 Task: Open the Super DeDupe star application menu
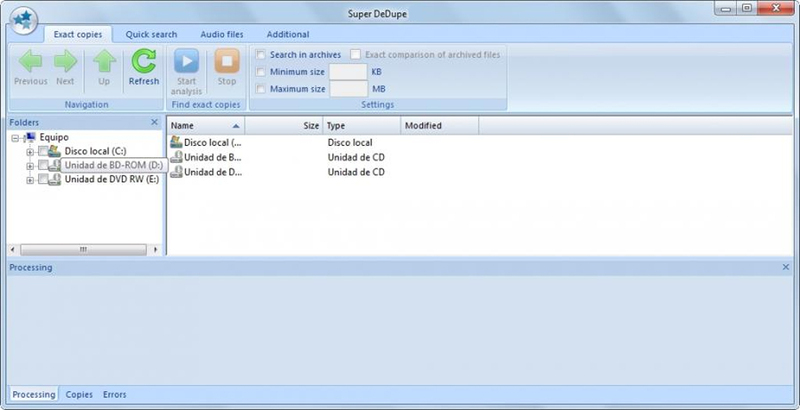coord(23,21)
